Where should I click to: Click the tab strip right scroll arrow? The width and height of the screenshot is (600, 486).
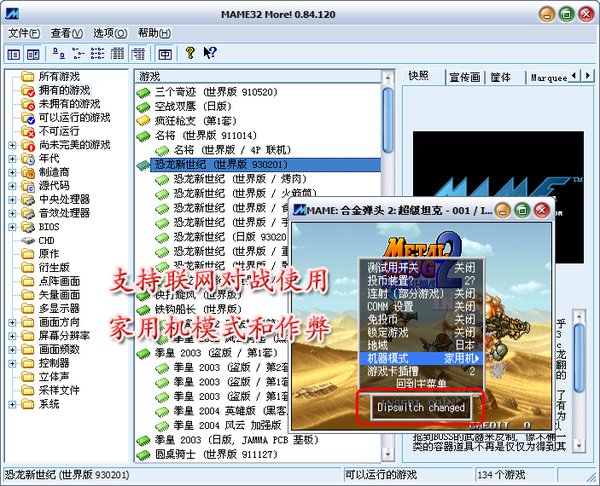click(x=589, y=76)
